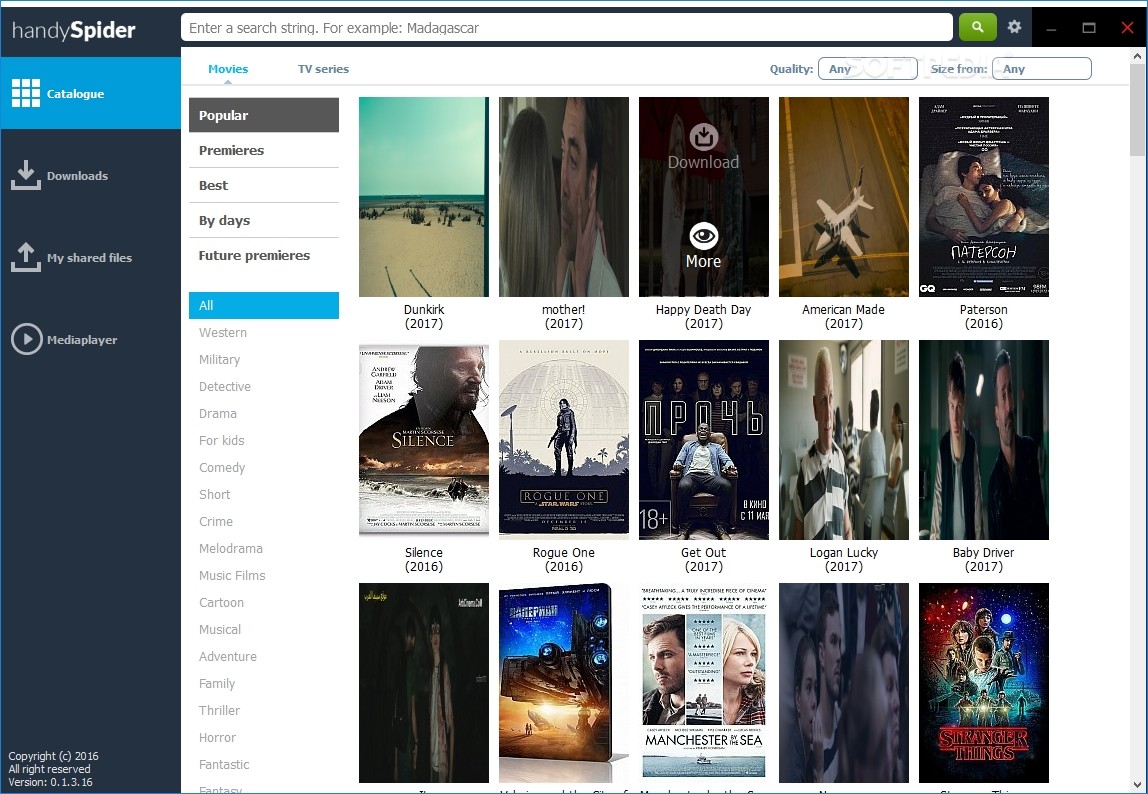Open the Dunkirk poster

click(x=424, y=197)
